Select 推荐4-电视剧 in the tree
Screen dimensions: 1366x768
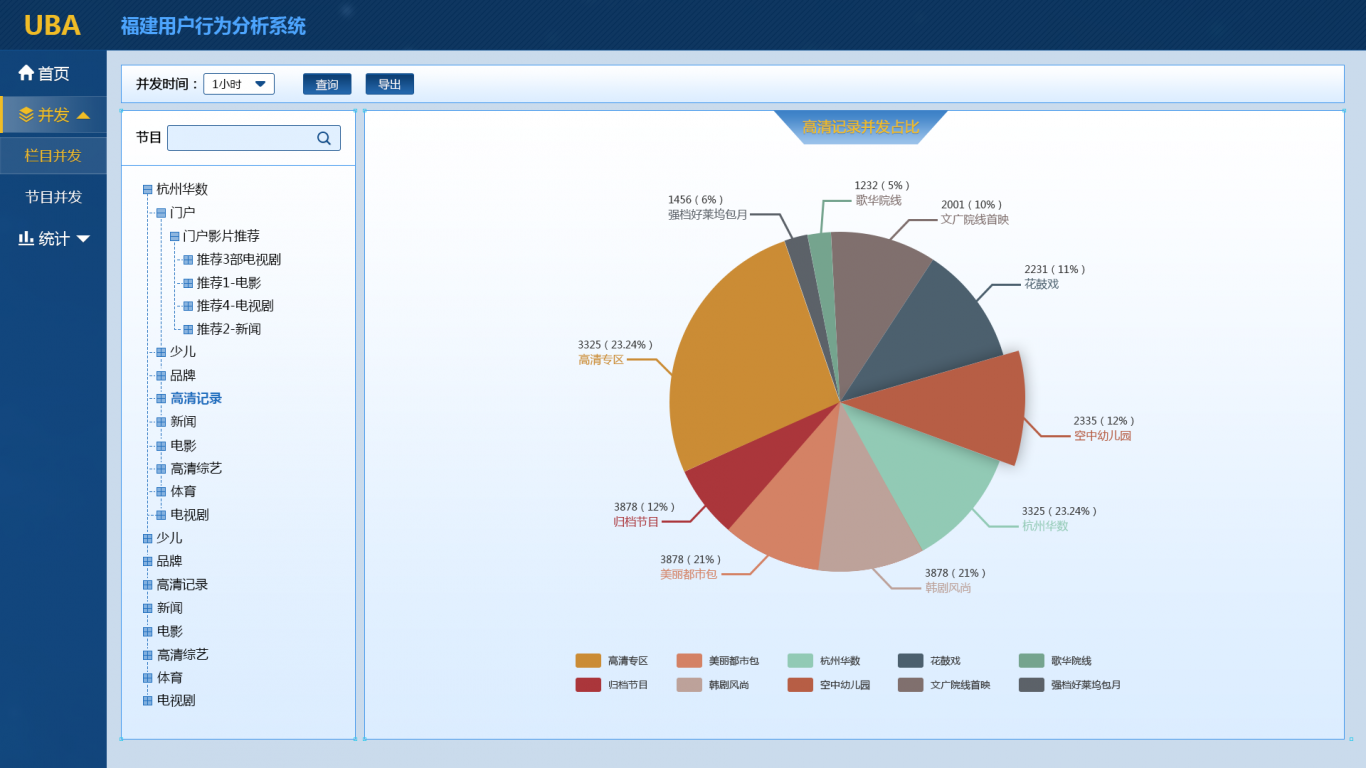pyautogui.click(x=235, y=306)
